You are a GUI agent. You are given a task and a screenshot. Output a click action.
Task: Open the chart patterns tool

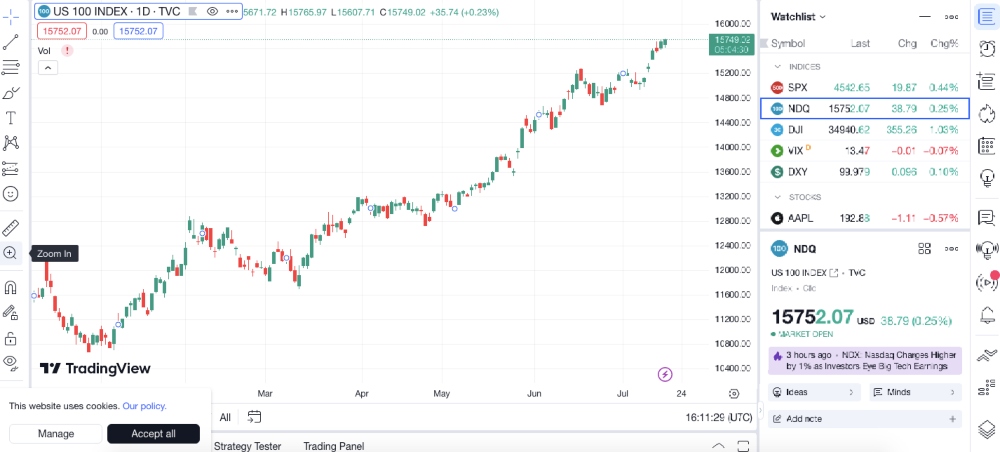click(10, 143)
